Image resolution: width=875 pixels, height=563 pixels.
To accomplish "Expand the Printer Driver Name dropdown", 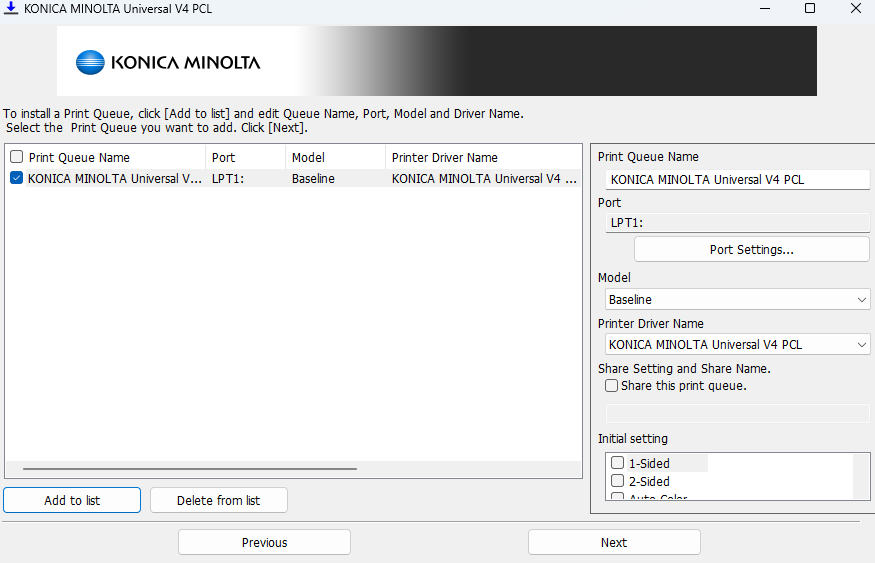I will click(738, 344).
